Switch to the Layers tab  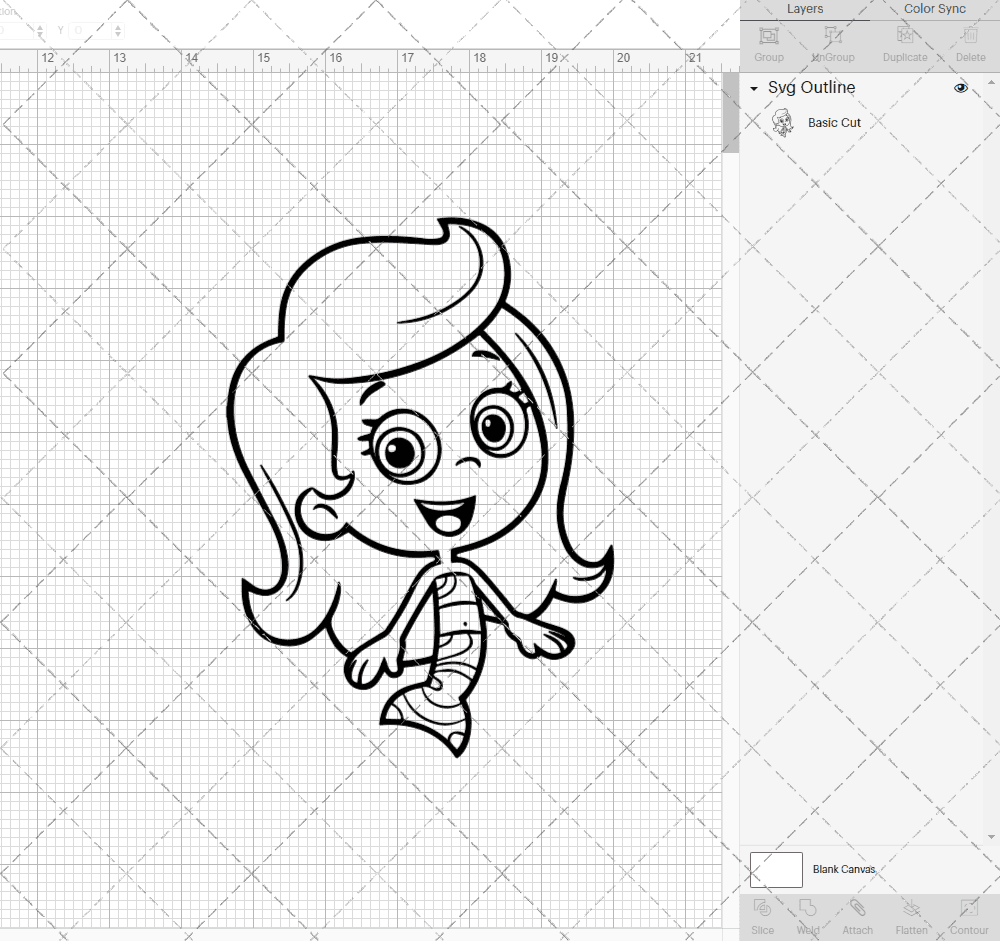click(805, 9)
